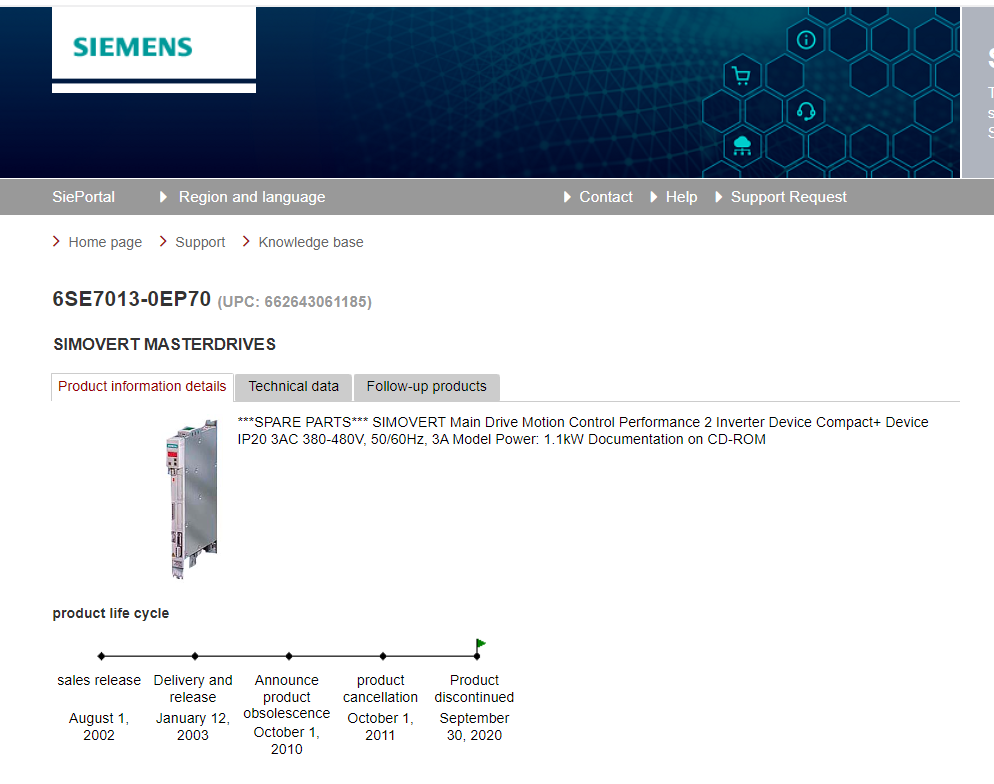Click the sales release timeline marker
The width and height of the screenshot is (994, 784).
pyautogui.click(x=101, y=656)
